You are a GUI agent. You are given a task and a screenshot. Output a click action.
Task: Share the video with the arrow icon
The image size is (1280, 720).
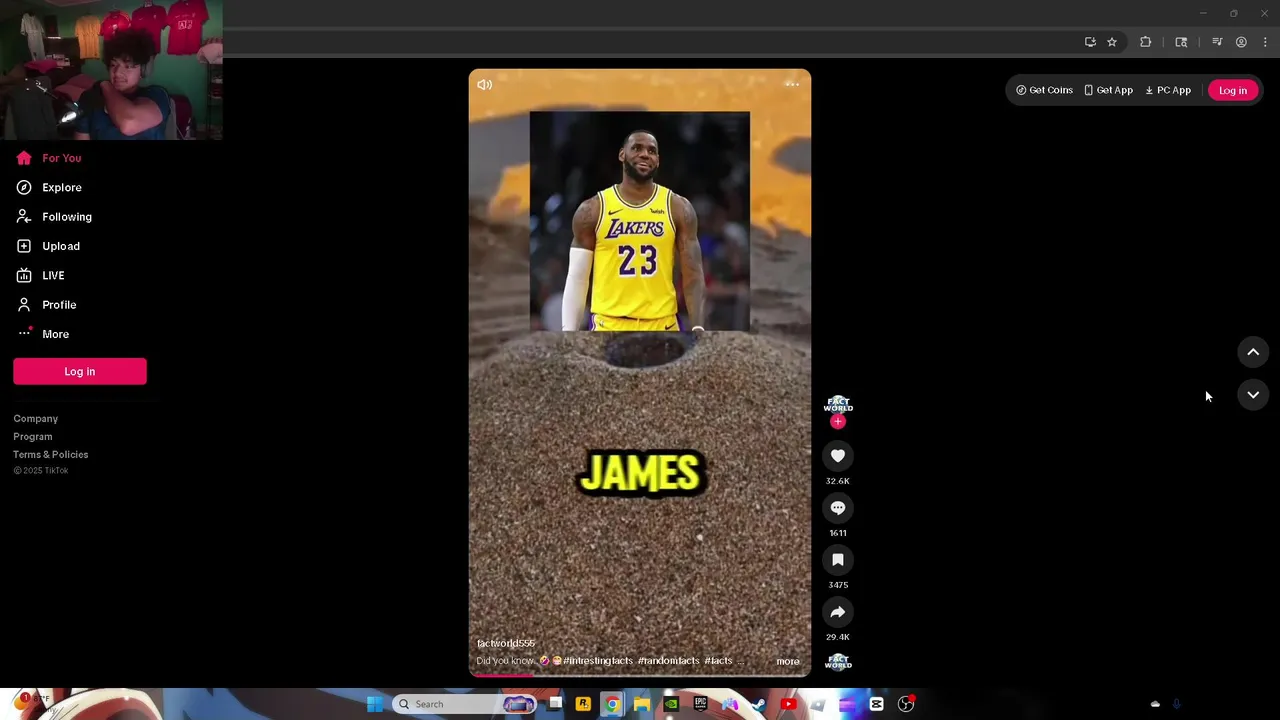coord(838,612)
